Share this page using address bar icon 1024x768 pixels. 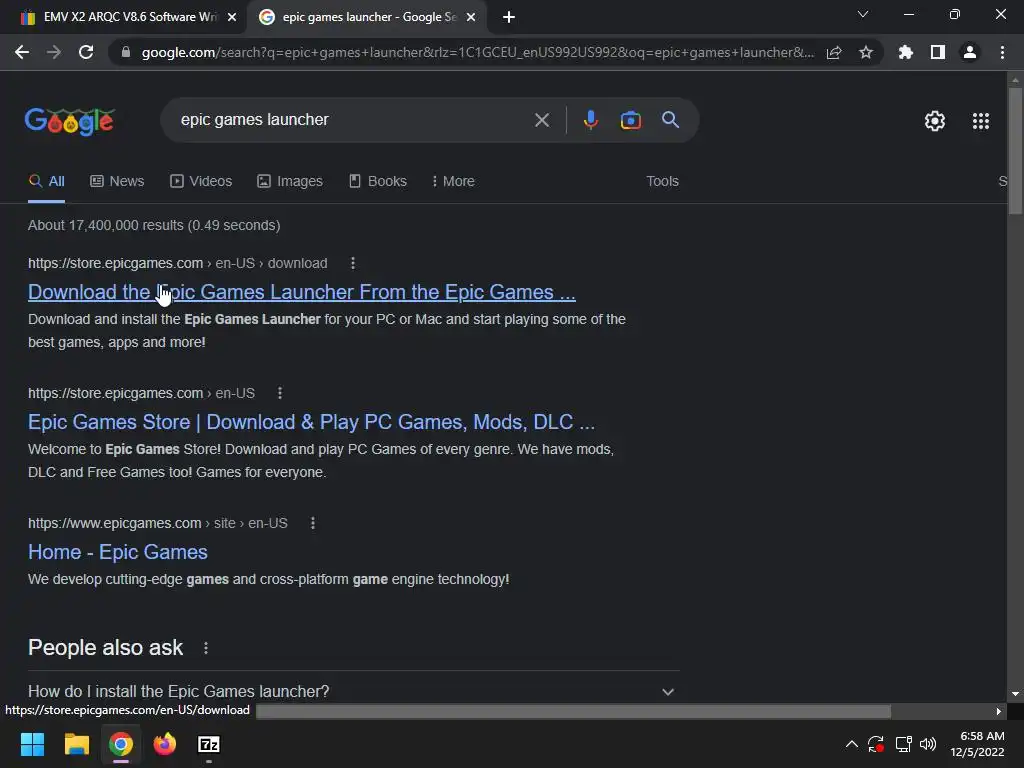click(834, 52)
